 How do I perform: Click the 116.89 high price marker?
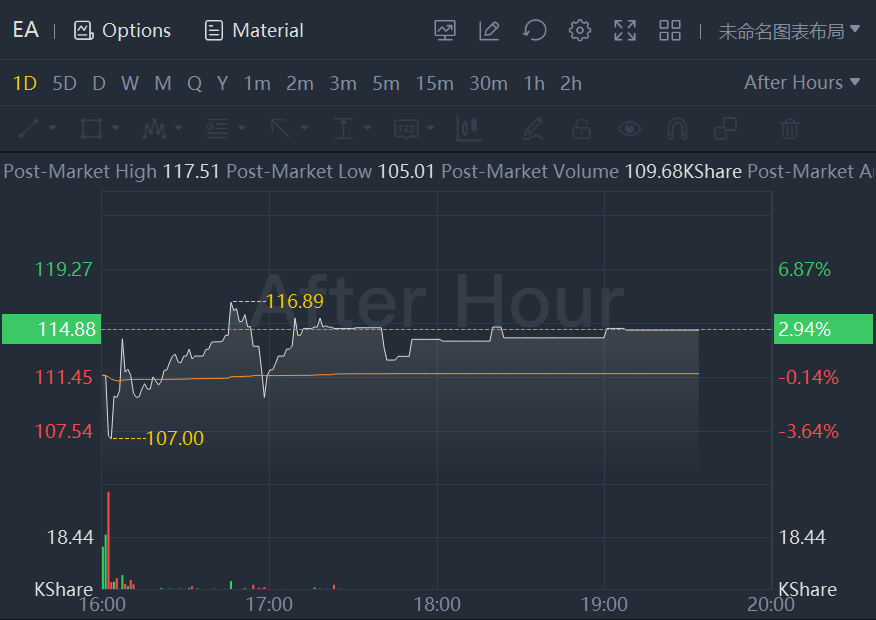click(x=294, y=301)
